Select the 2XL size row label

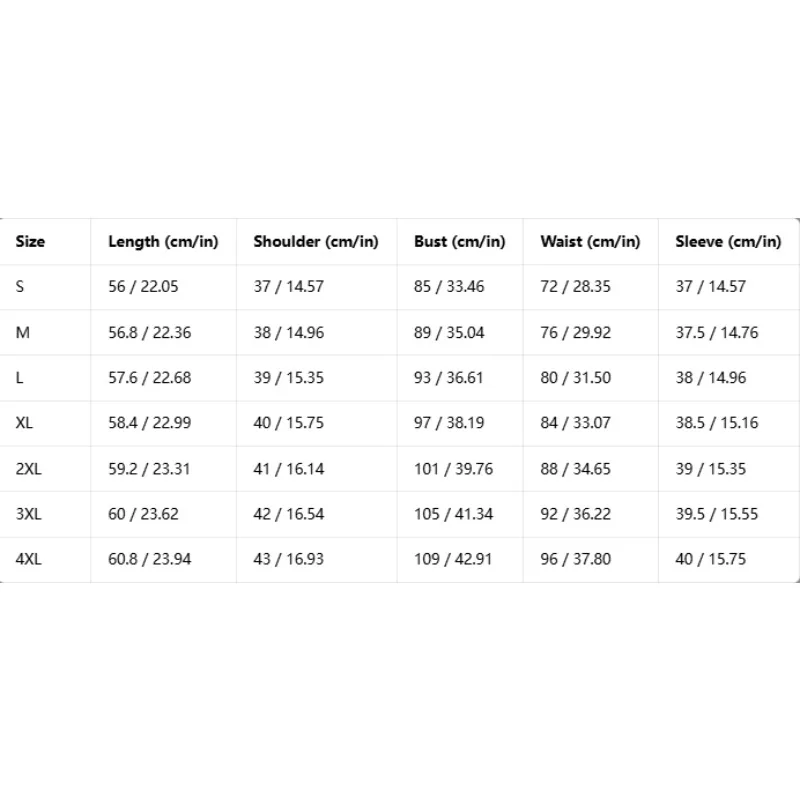tap(29, 468)
